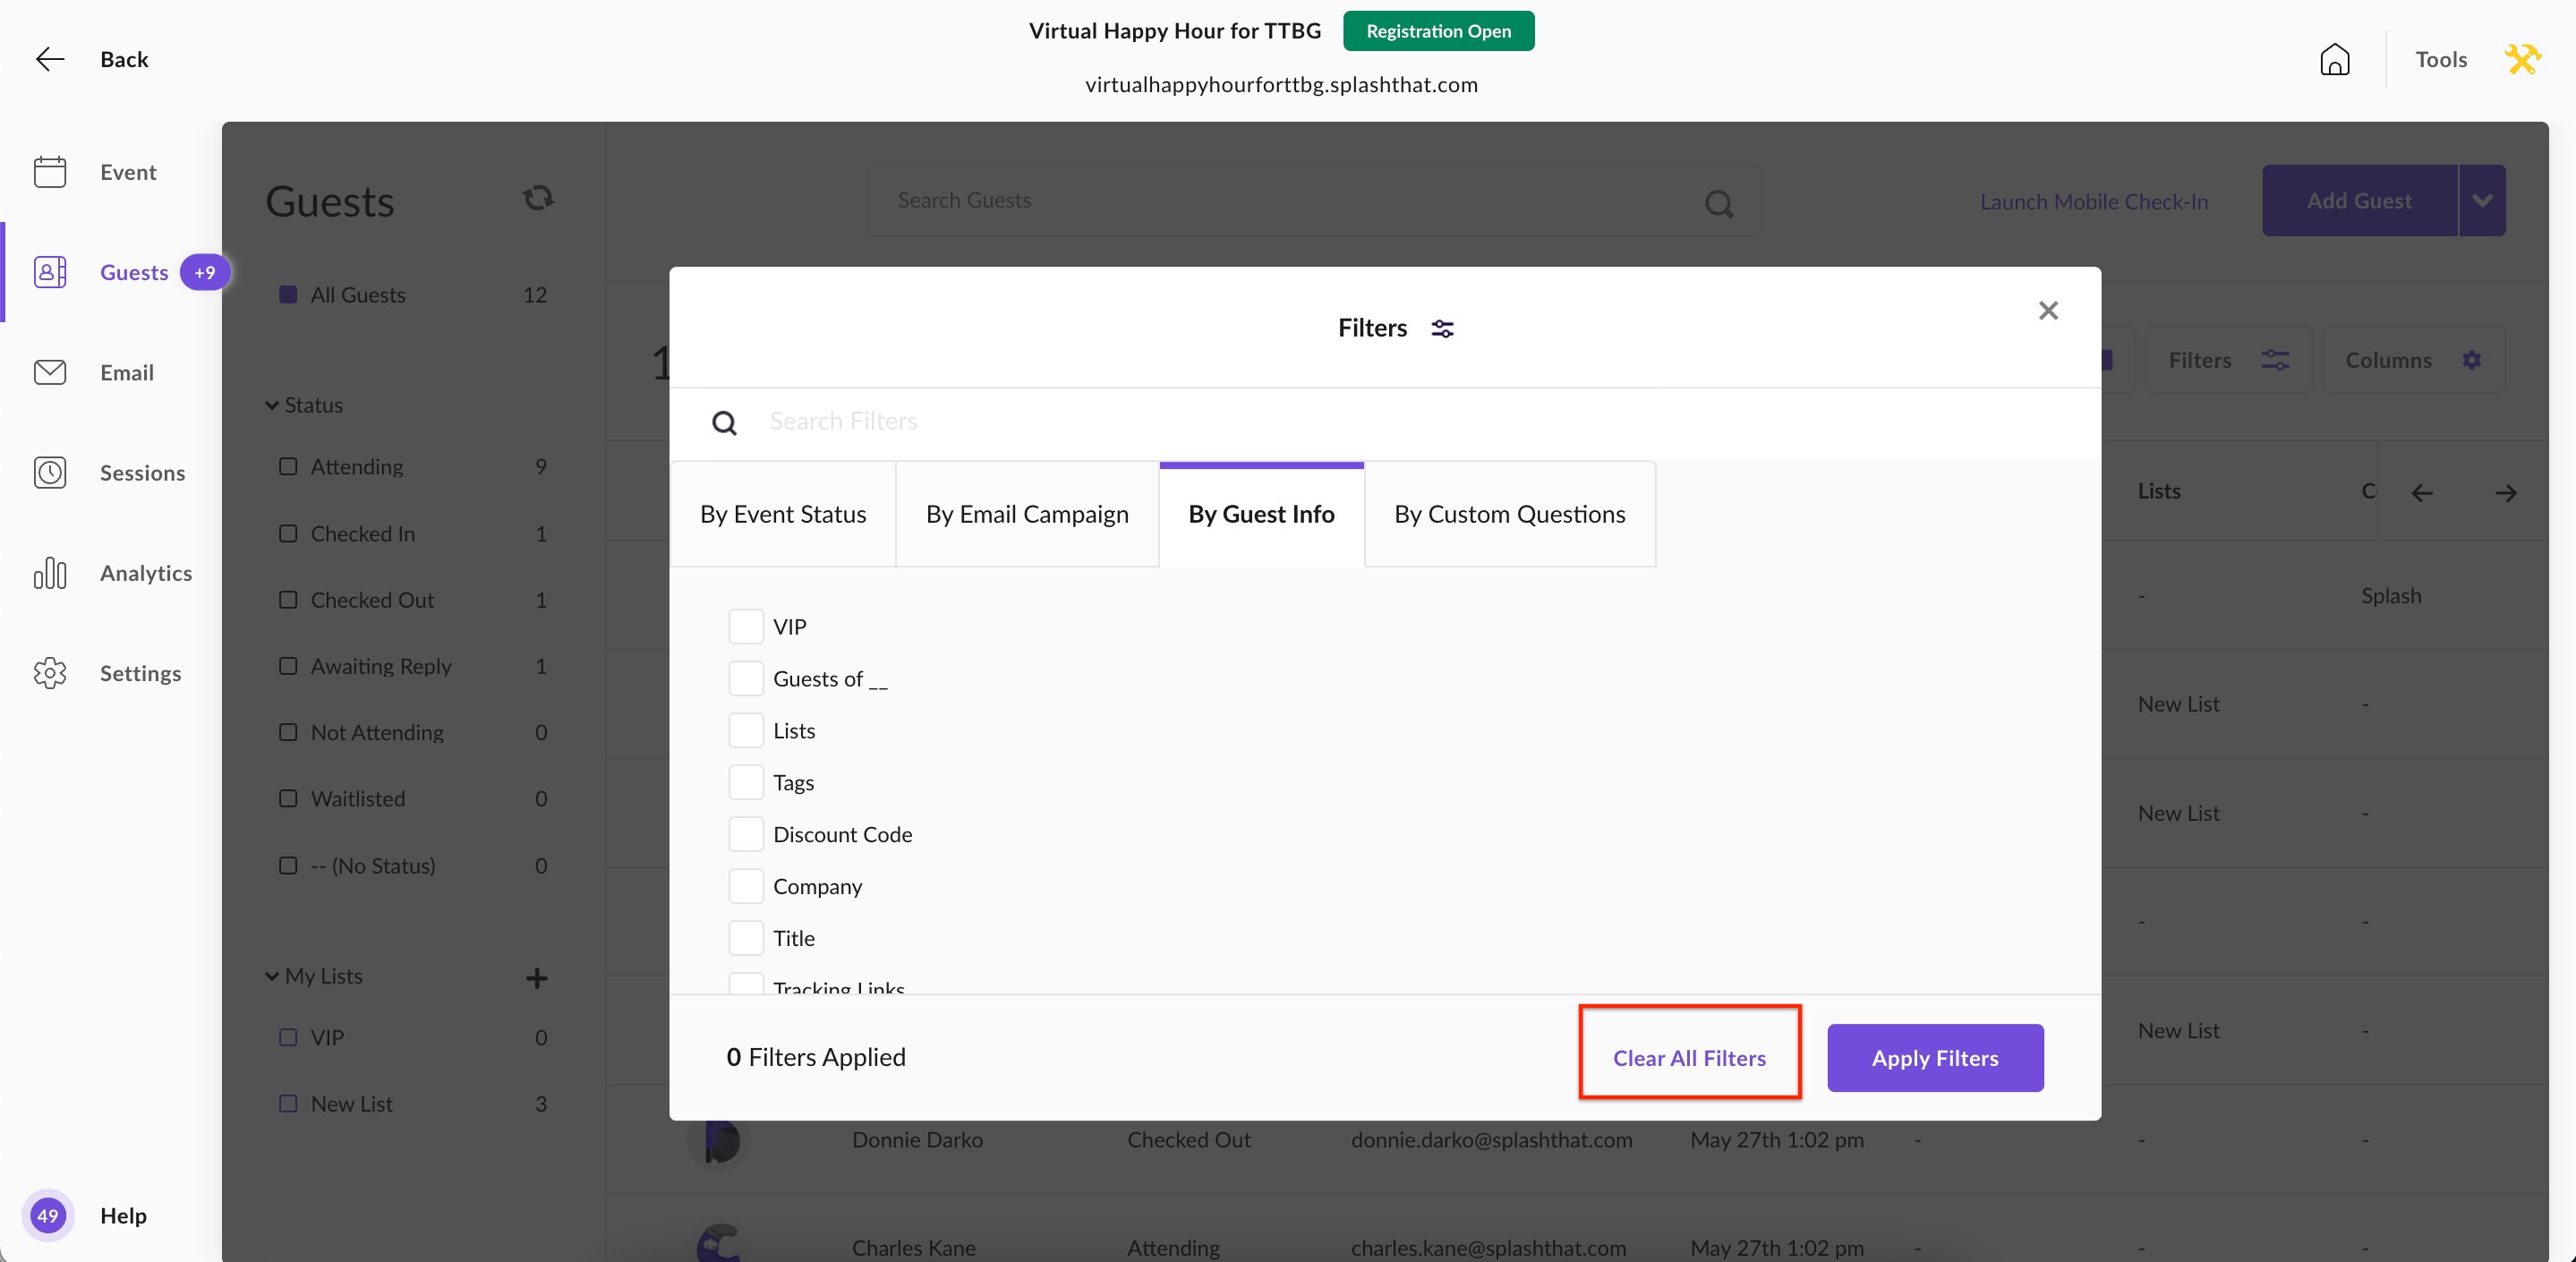Click the left arrow in the table header
Image resolution: width=2576 pixels, height=1262 pixels.
coord(2421,492)
